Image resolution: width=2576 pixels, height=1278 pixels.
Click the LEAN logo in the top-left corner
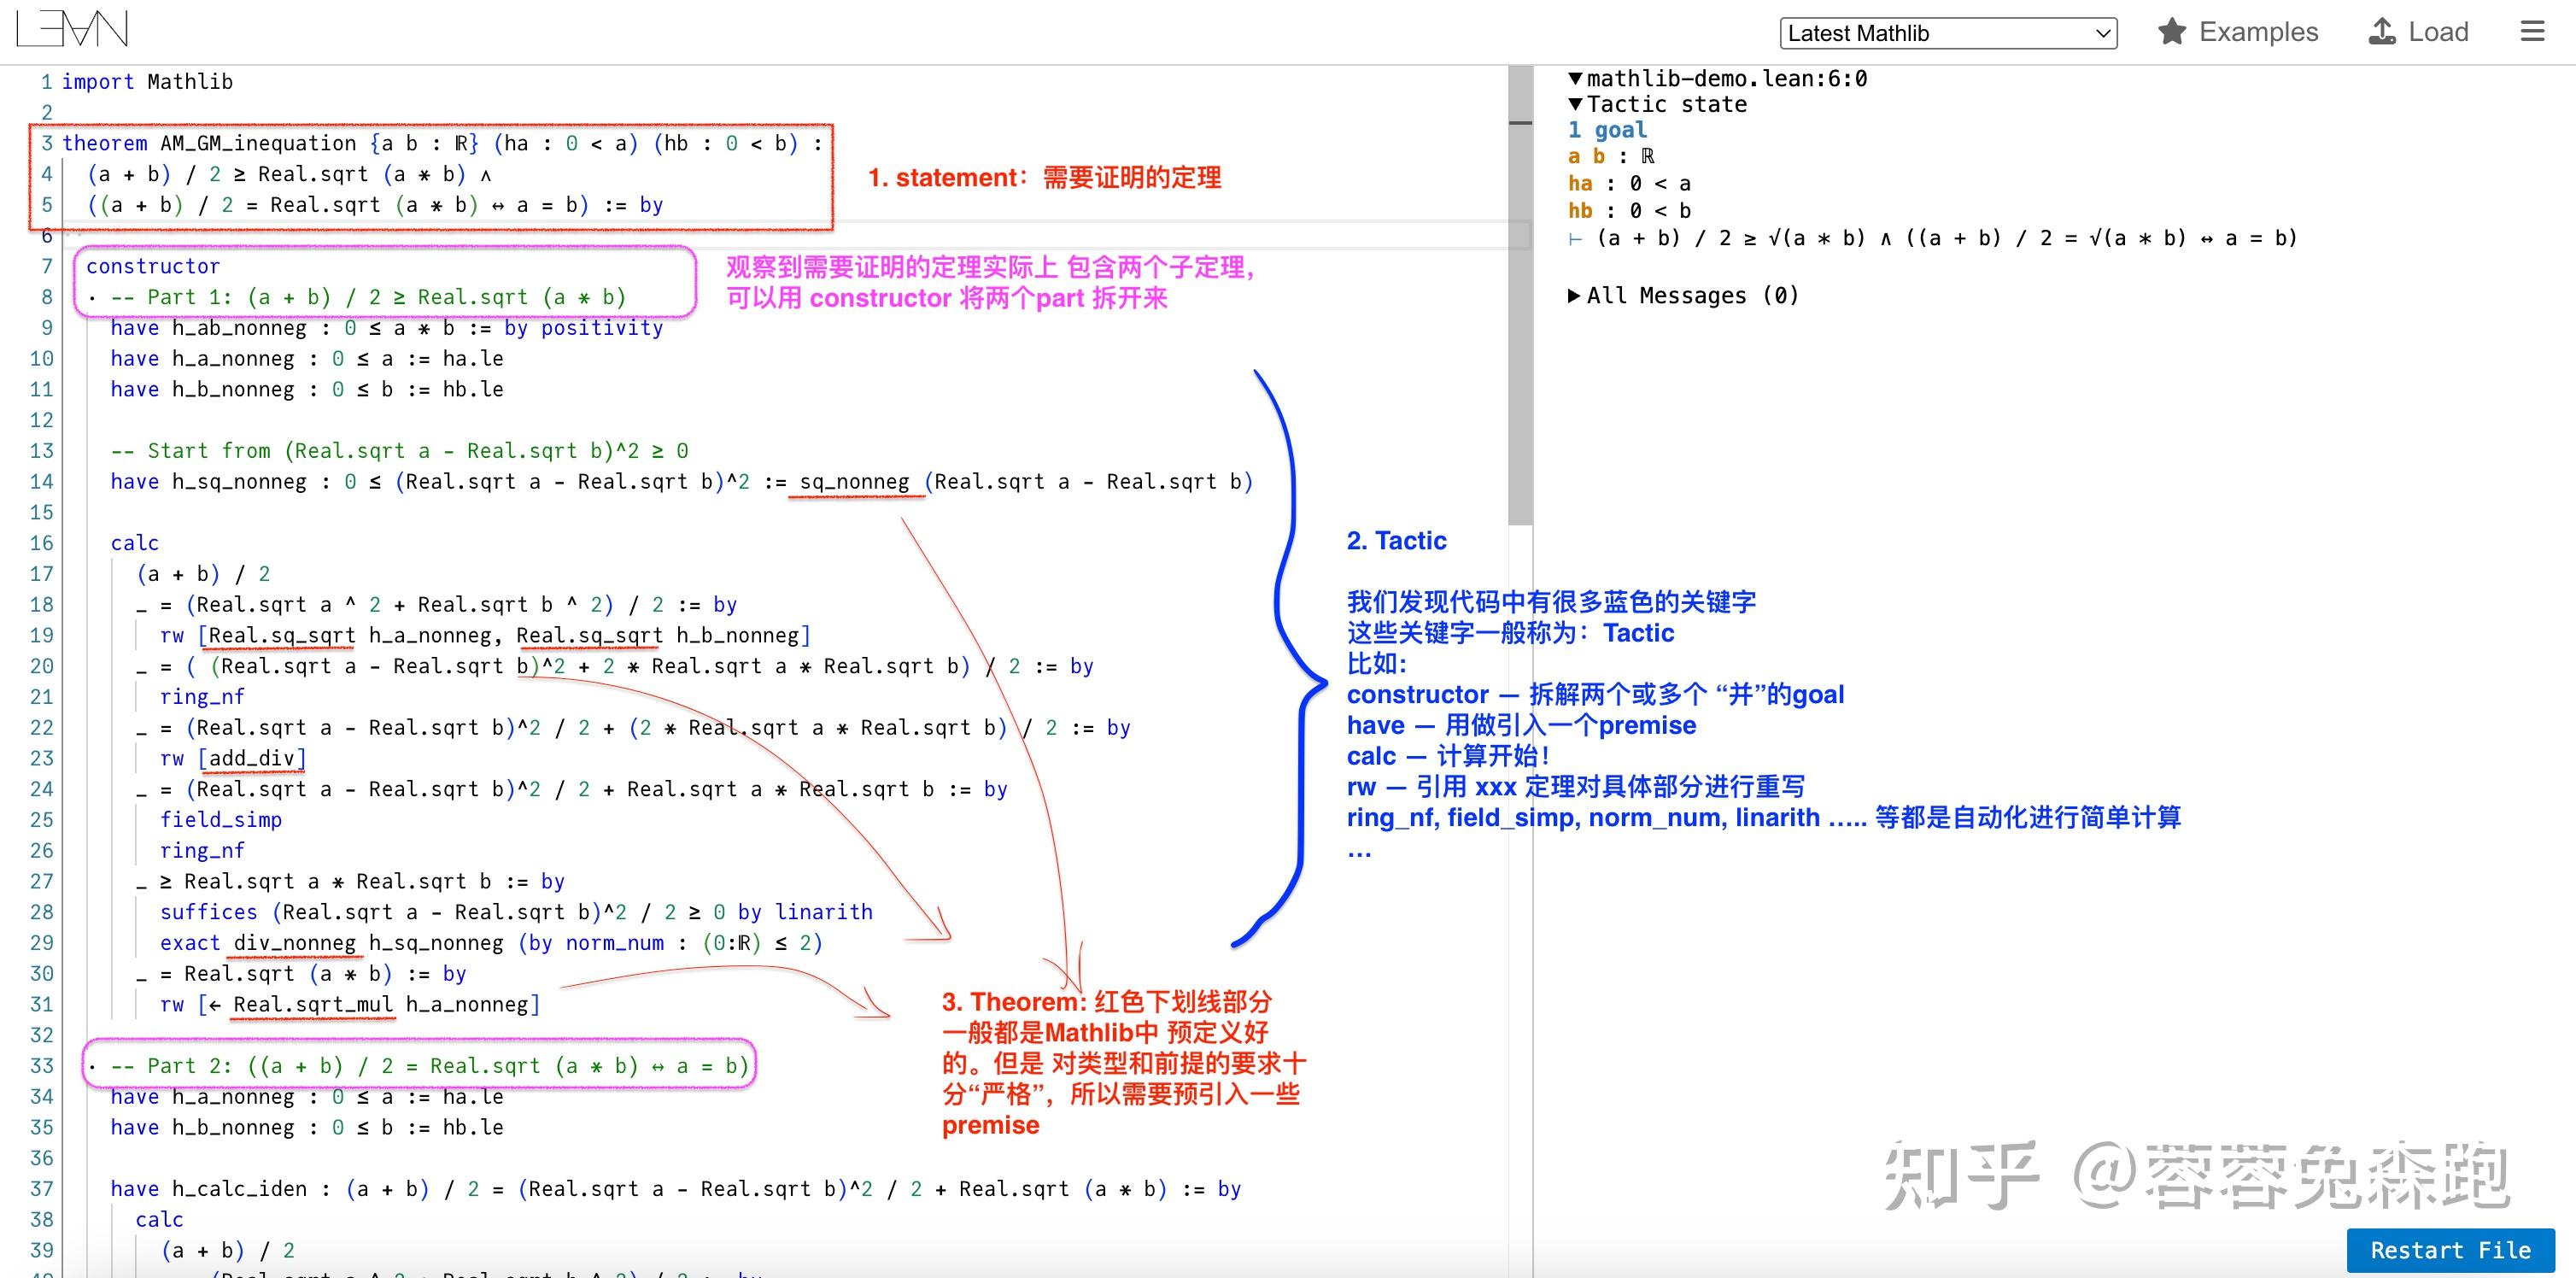tap(70, 29)
